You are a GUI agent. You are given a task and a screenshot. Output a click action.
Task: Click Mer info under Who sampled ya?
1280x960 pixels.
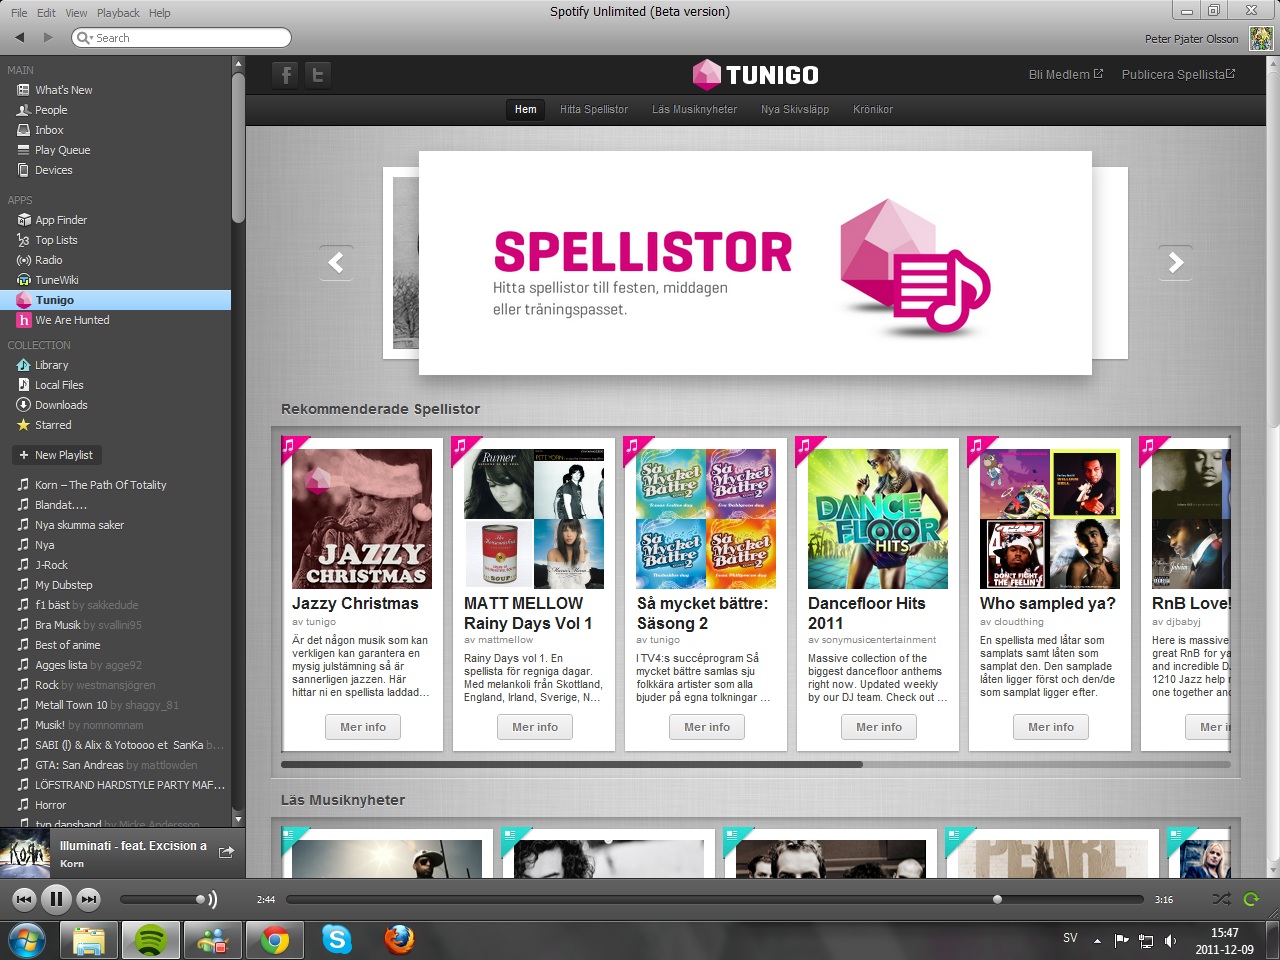click(x=1051, y=727)
